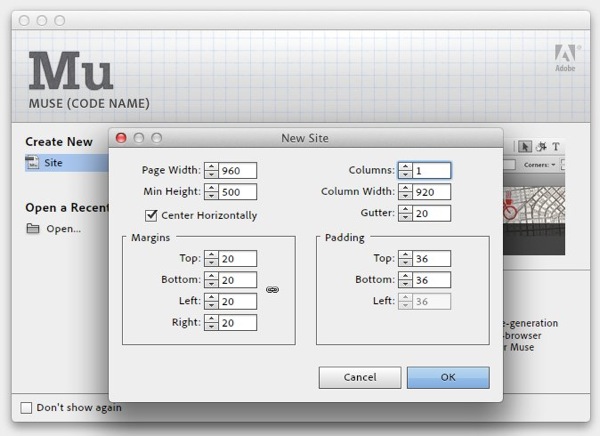
Task: Close the New Site dialog with red button
Action: 121,138
